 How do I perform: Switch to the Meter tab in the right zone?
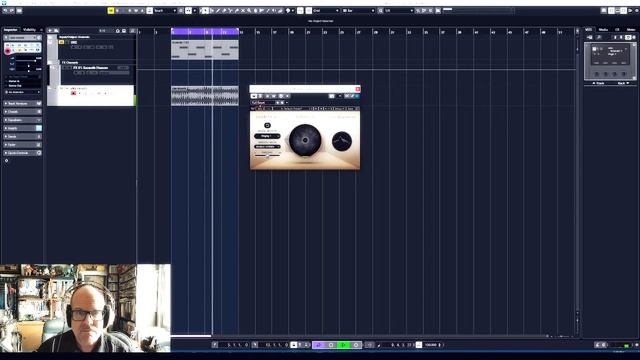coord(631,29)
